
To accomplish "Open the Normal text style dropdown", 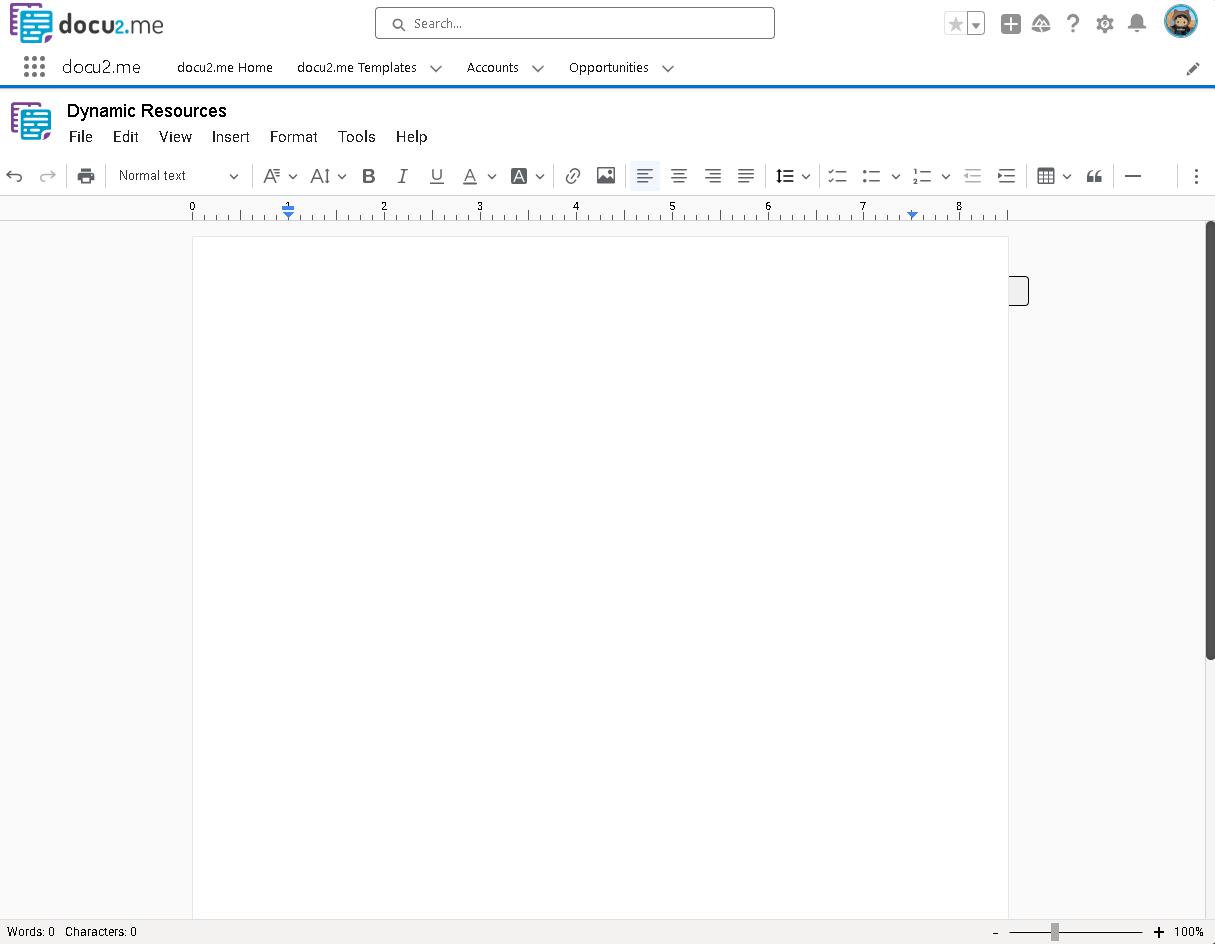I will [x=178, y=176].
